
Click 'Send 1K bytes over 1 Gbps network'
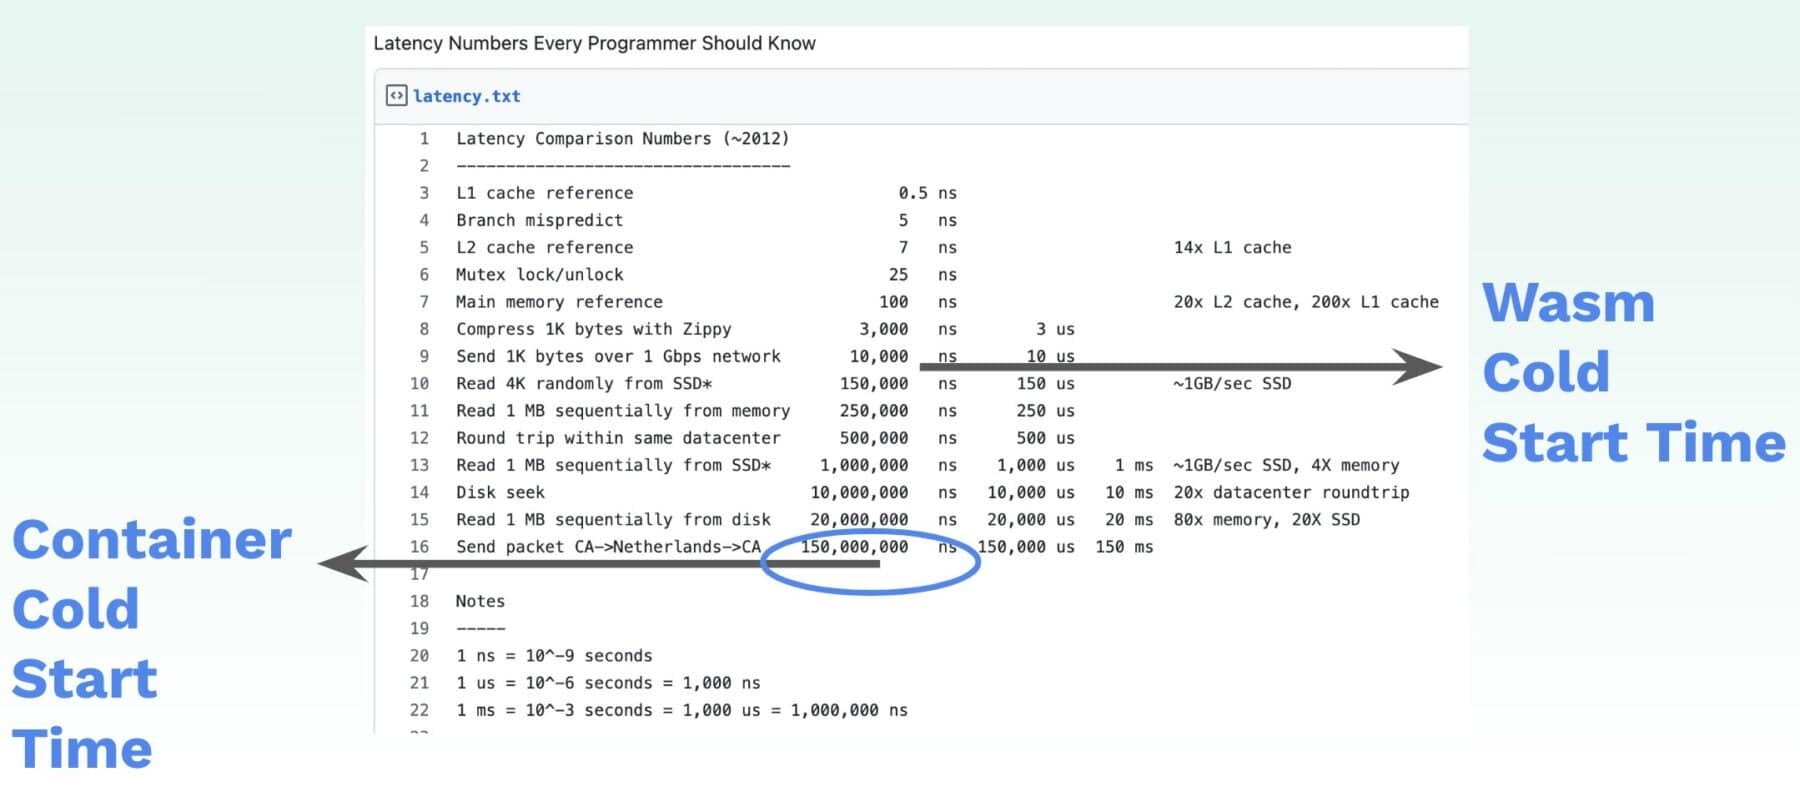(x=618, y=357)
